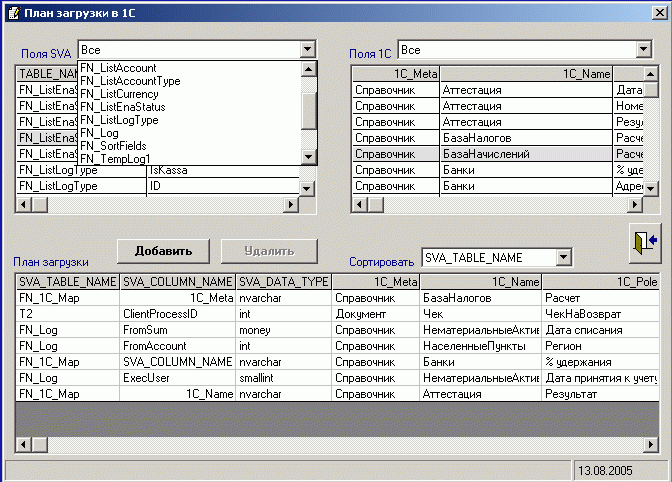Click SVA fields grid scroll right arrow

coord(291,205)
